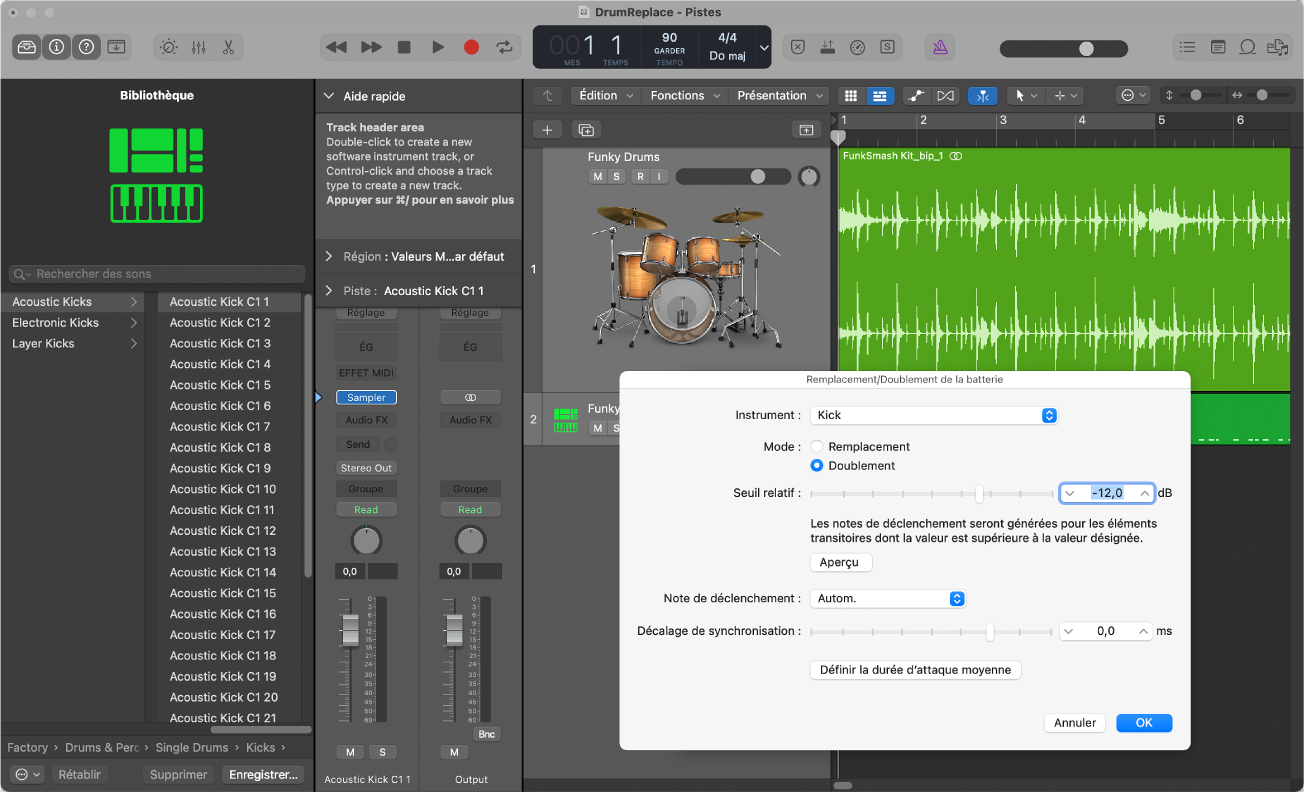Confirm the dialog with OK
This screenshot has width=1306, height=795.
point(1144,723)
